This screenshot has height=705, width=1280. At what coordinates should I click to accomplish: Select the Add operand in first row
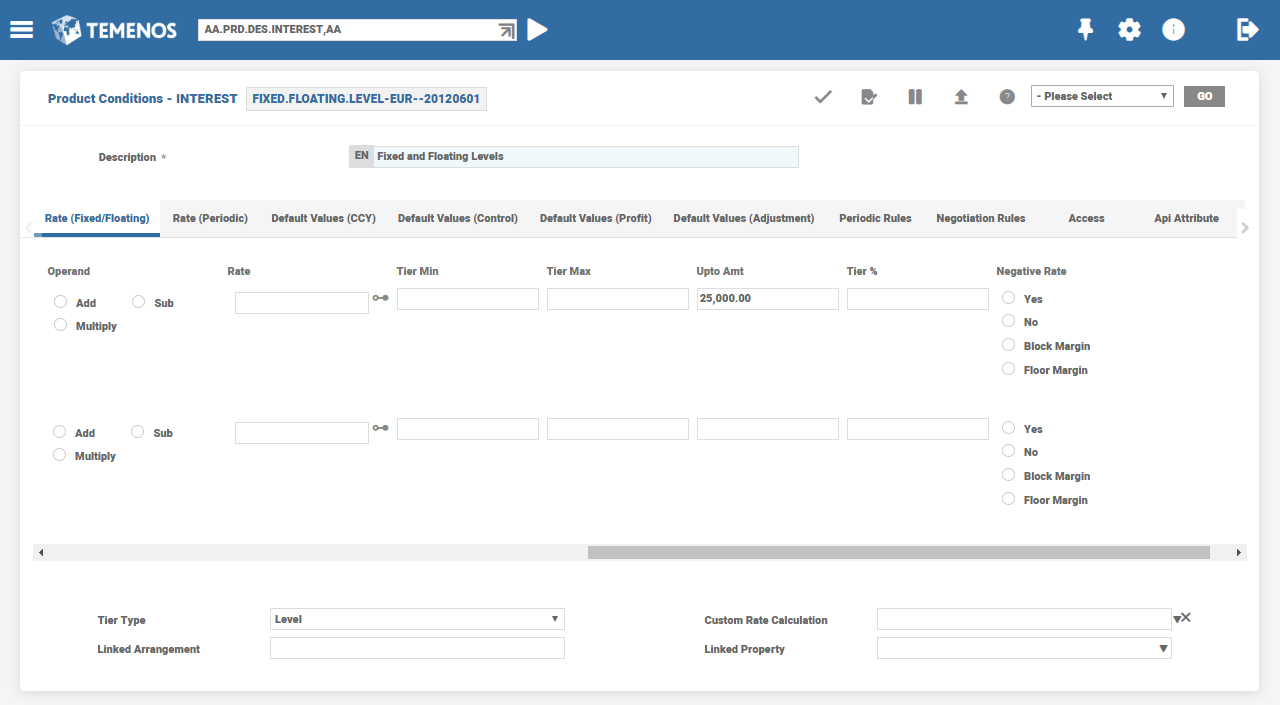click(x=61, y=302)
